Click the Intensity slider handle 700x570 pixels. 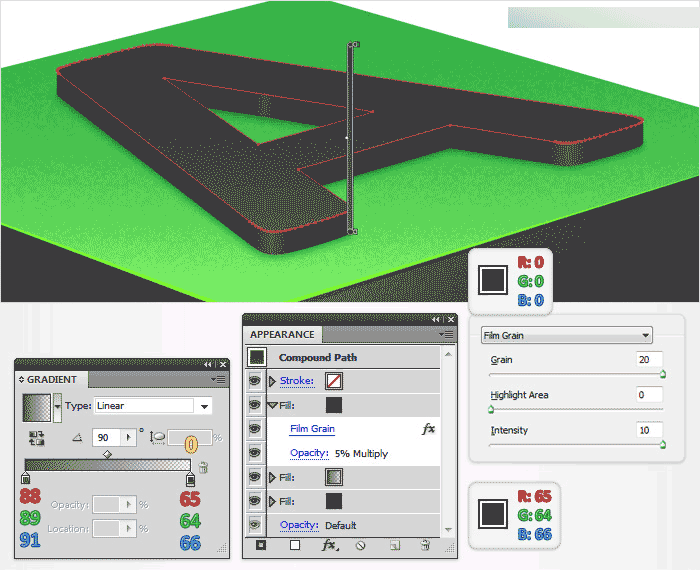(663, 444)
